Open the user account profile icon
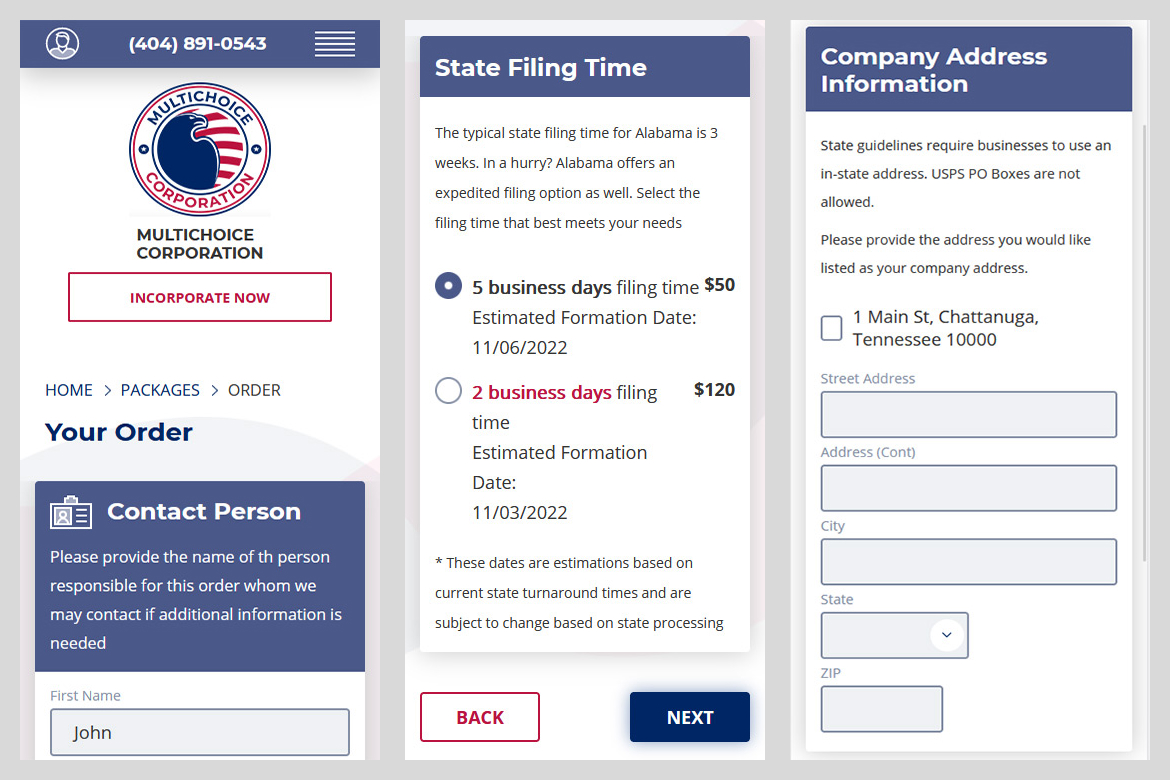Viewport: 1170px width, 780px height. (x=63, y=43)
